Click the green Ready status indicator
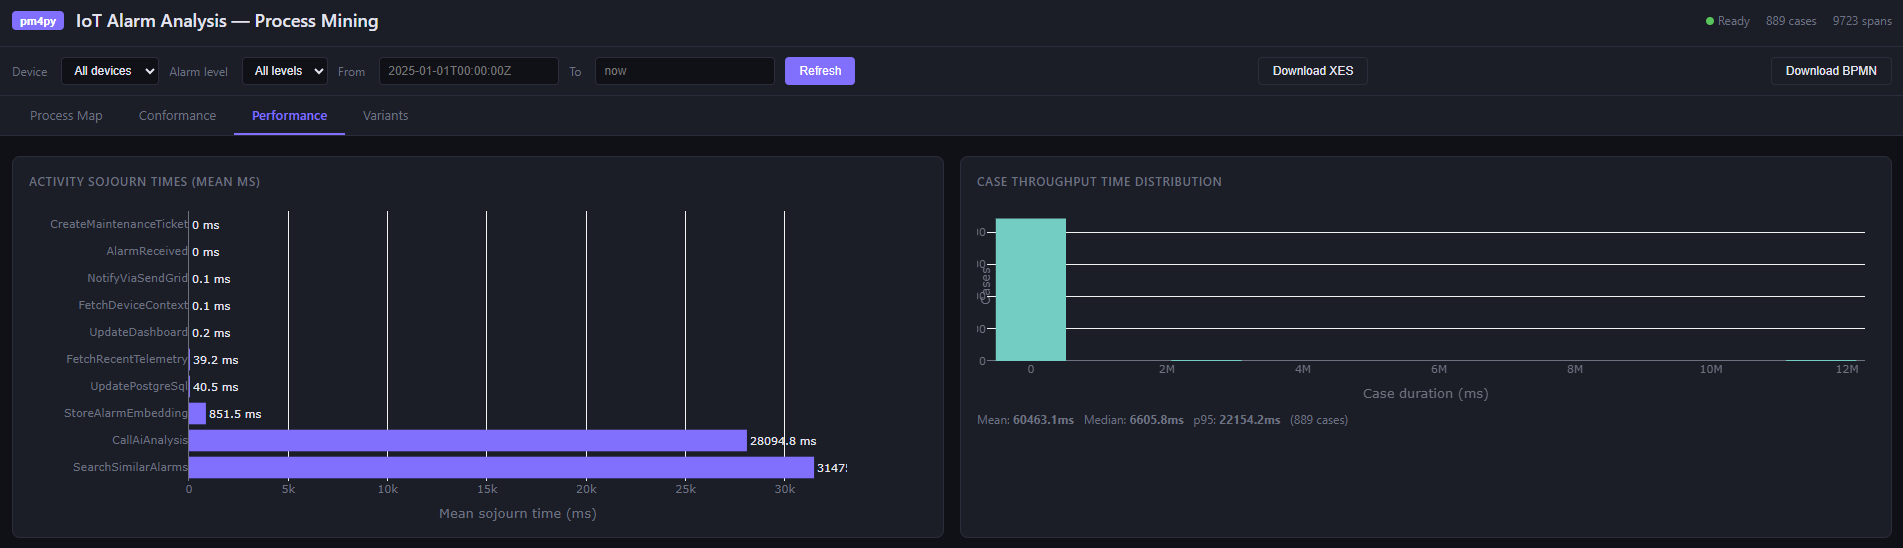Screen dimensions: 1903x548 [1727, 21]
